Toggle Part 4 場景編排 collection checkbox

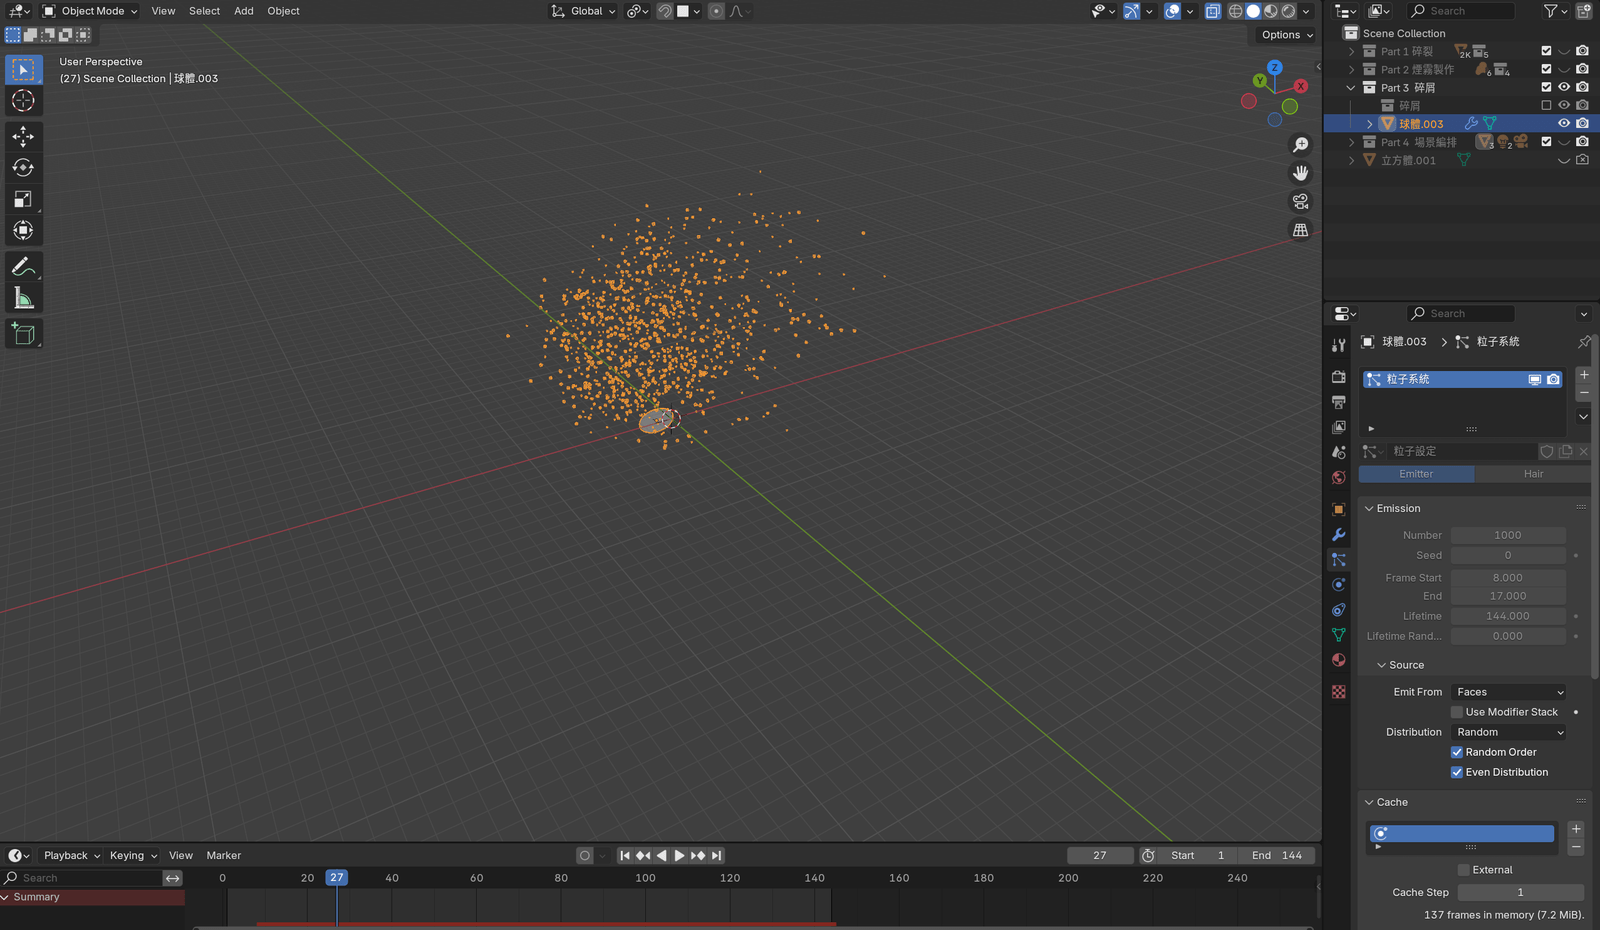(x=1546, y=141)
